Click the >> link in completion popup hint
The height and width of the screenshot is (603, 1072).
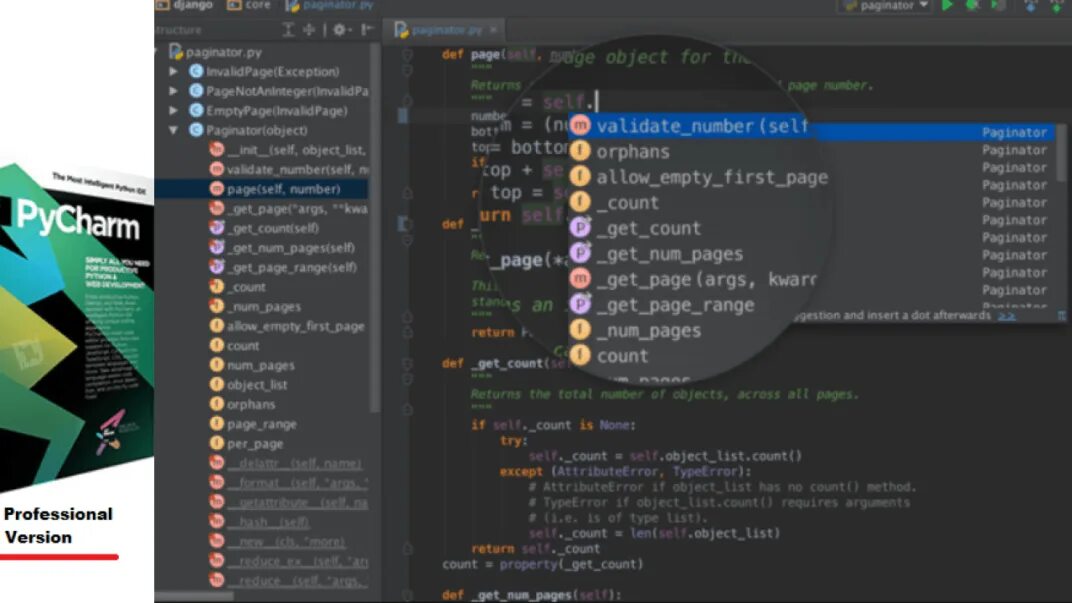(1006, 316)
